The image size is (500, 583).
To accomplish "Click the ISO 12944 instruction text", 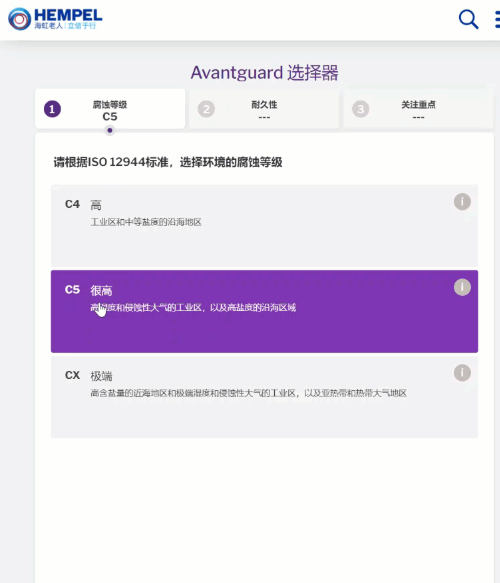I will (x=168, y=162).
